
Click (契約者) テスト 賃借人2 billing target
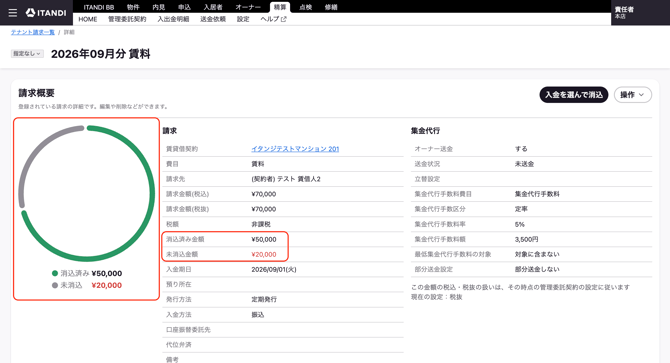click(286, 179)
